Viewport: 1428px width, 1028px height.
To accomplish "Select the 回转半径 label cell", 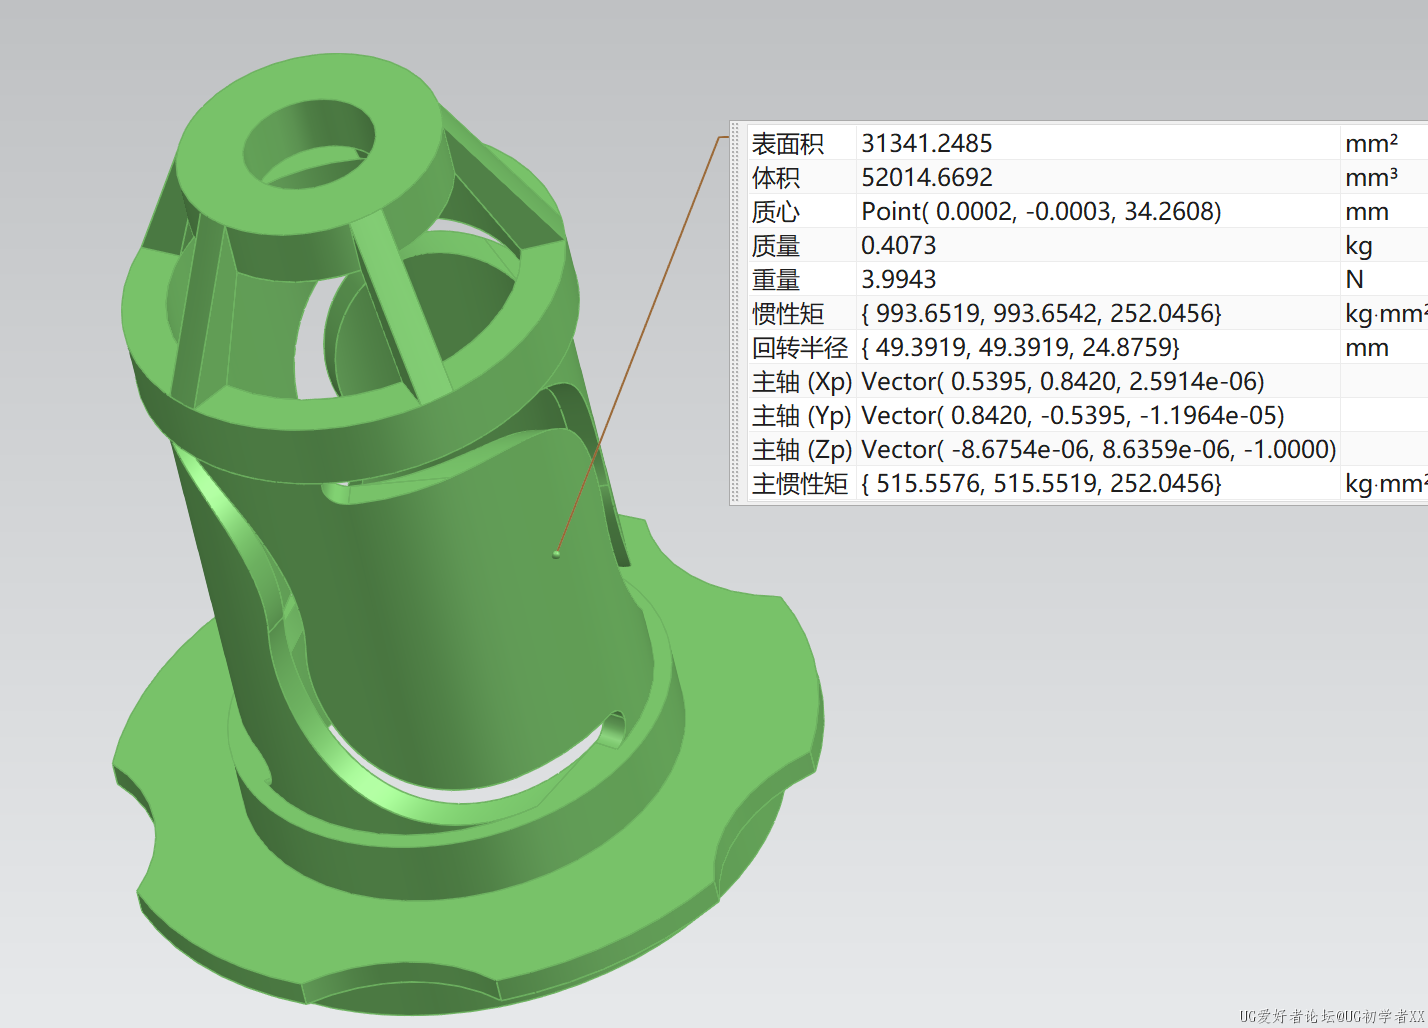I will pos(800,348).
